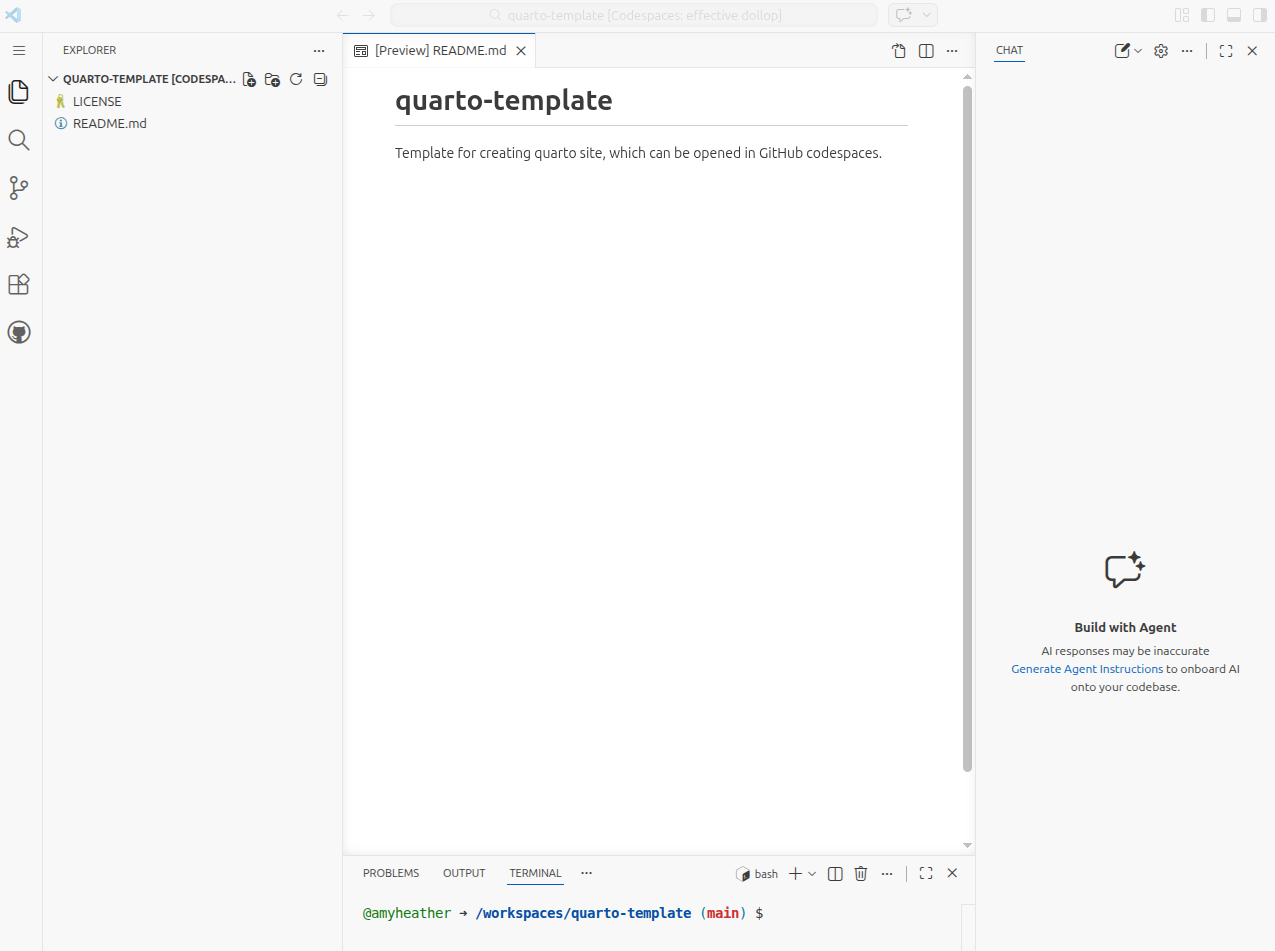Open the Run and Debug view
The width and height of the screenshot is (1275, 951).
(18, 237)
